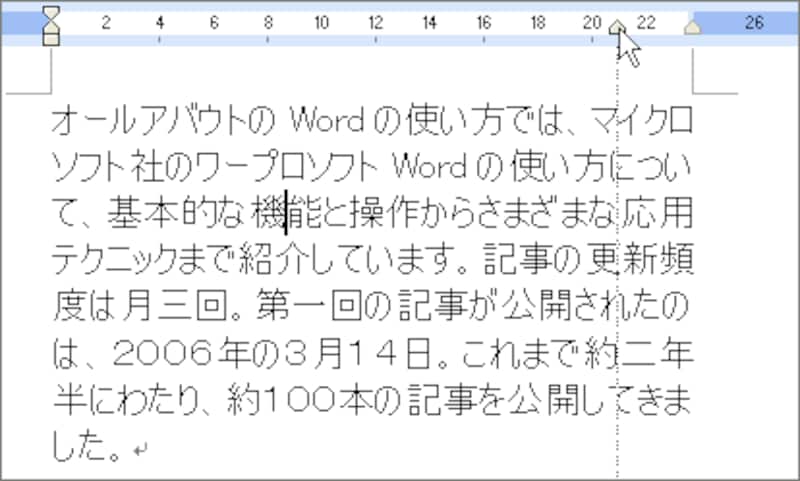Screen dimensions: 800x481
Task: Click 約二年 at end of sixth line
Action: click(639, 353)
